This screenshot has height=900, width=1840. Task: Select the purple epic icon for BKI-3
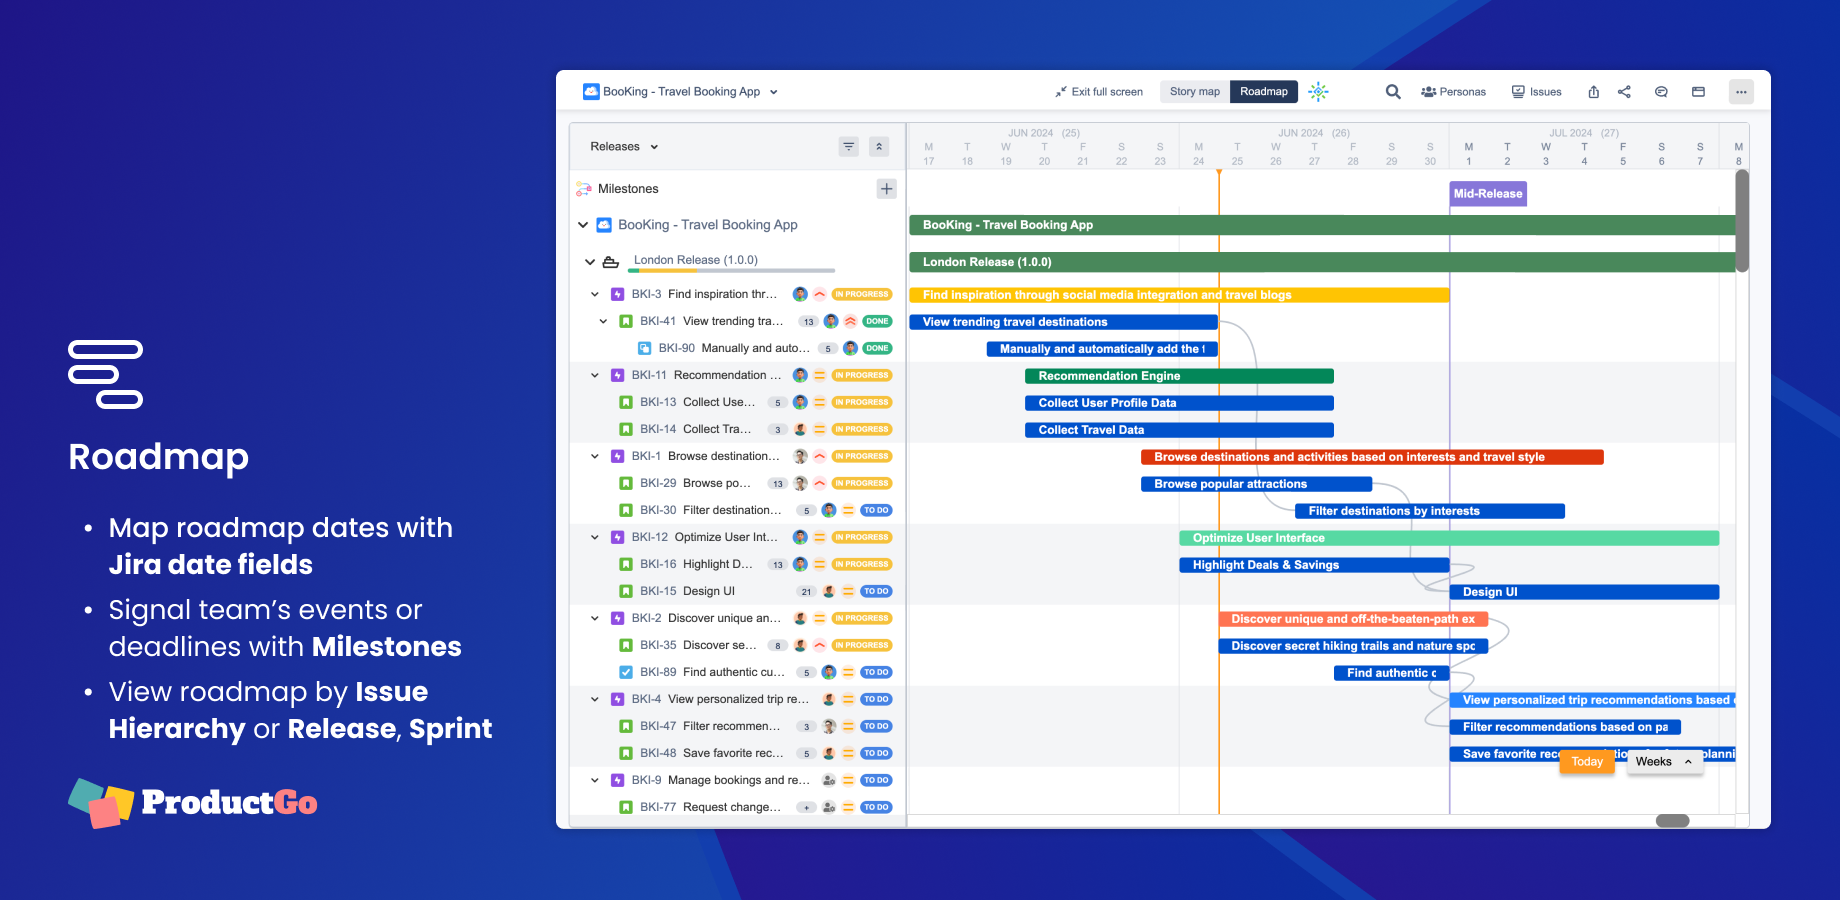pyautogui.click(x=616, y=294)
